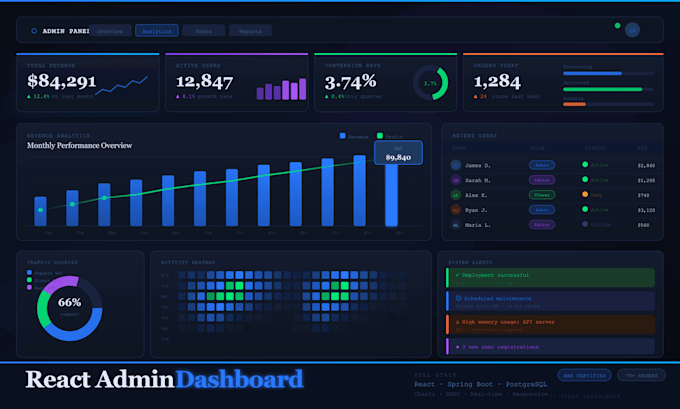
Task: Click the diamond icon on new registrations alert
Action: point(458,347)
